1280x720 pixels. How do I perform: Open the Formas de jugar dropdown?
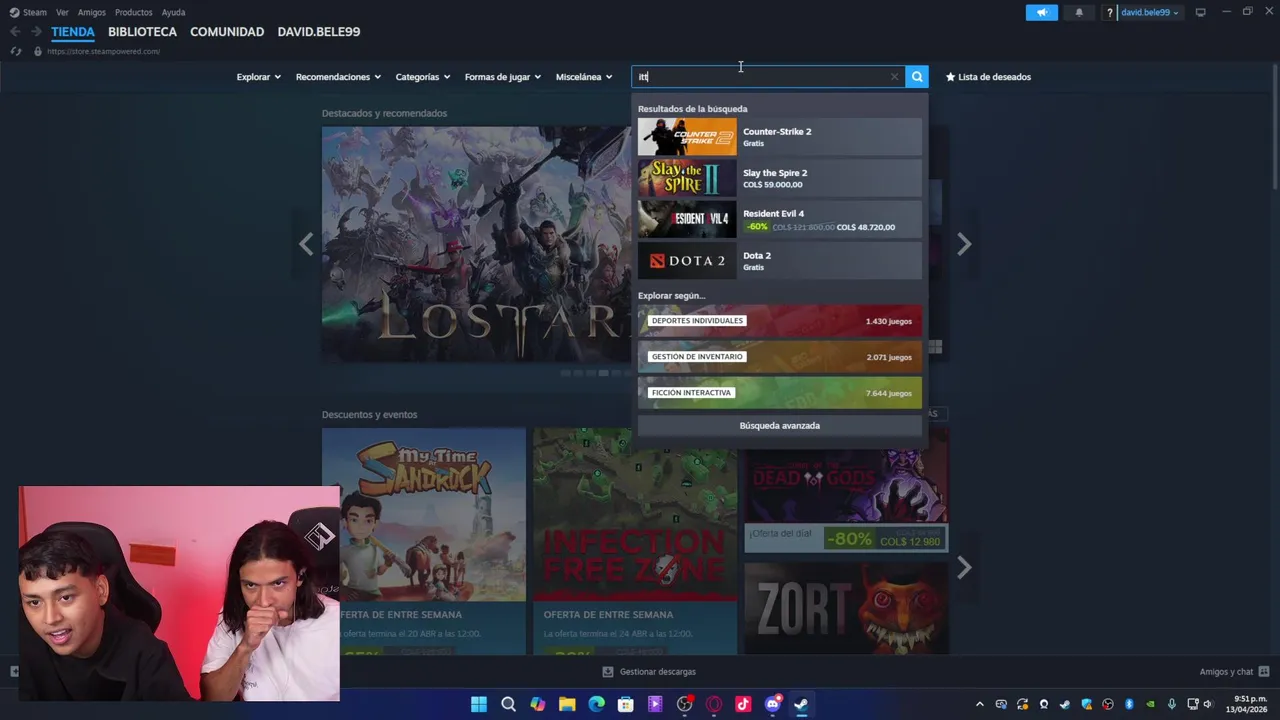point(503,77)
